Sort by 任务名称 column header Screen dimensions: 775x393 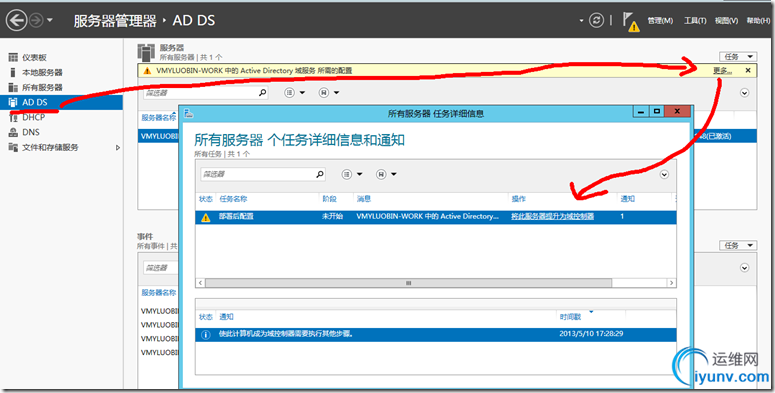point(233,199)
